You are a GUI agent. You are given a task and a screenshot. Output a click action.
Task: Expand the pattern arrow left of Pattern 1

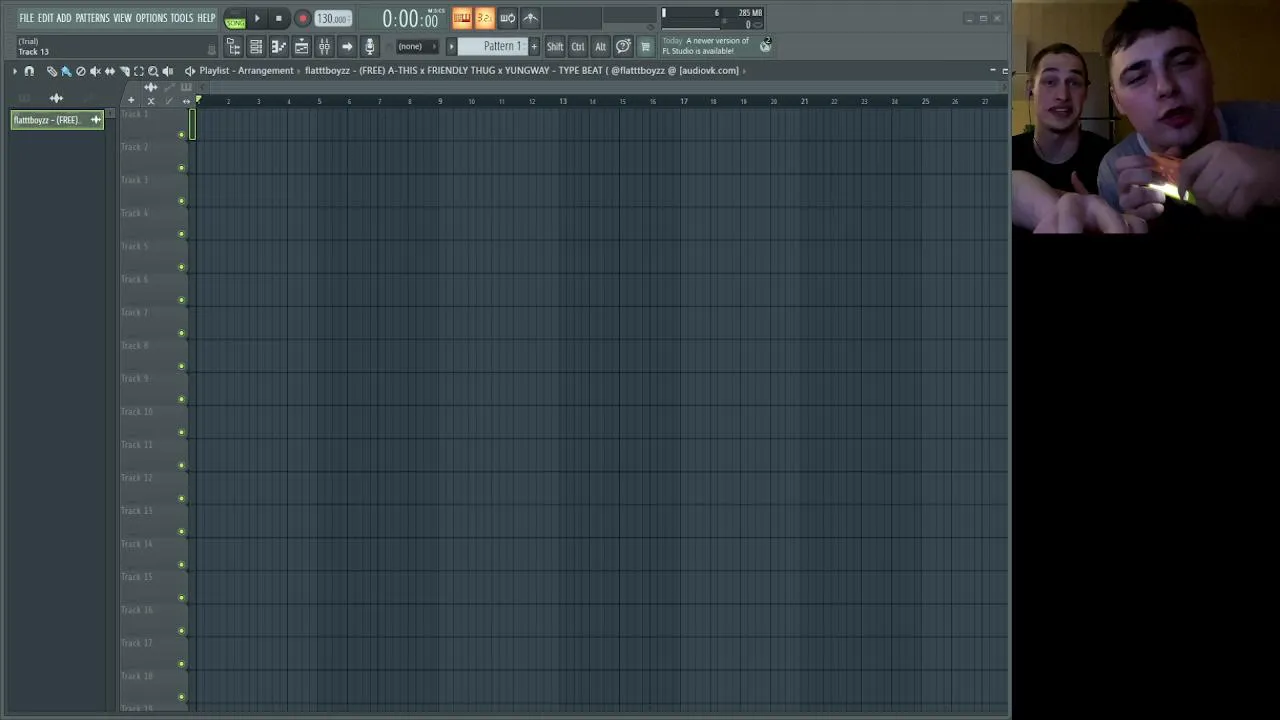(x=451, y=47)
